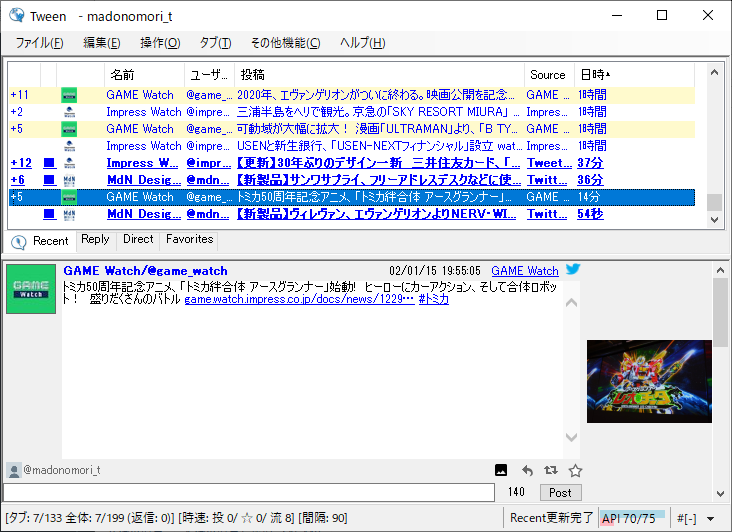
Task: Click the Recent更新完了 status text
Action: (551, 518)
